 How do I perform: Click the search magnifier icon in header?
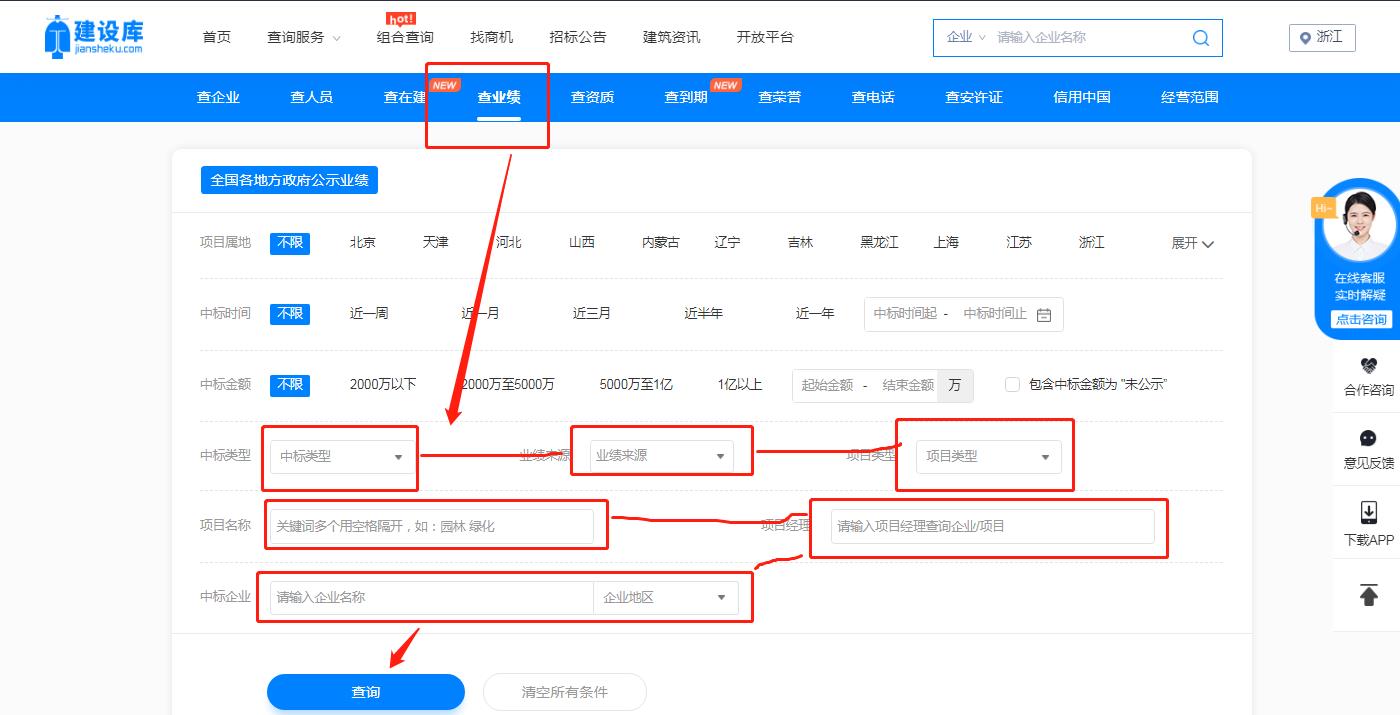[1200, 38]
